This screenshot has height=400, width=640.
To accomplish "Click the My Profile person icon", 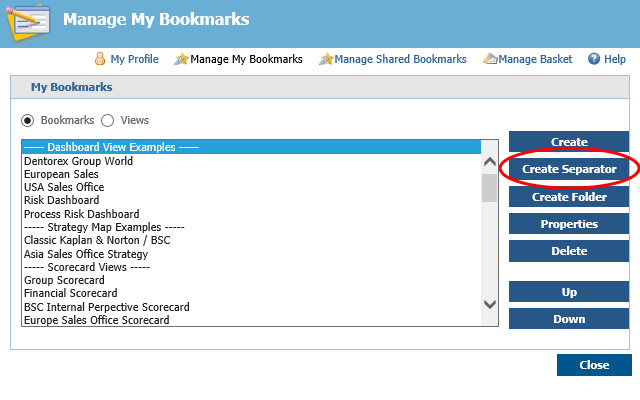I will pyautogui.click(x=100, y=59).
